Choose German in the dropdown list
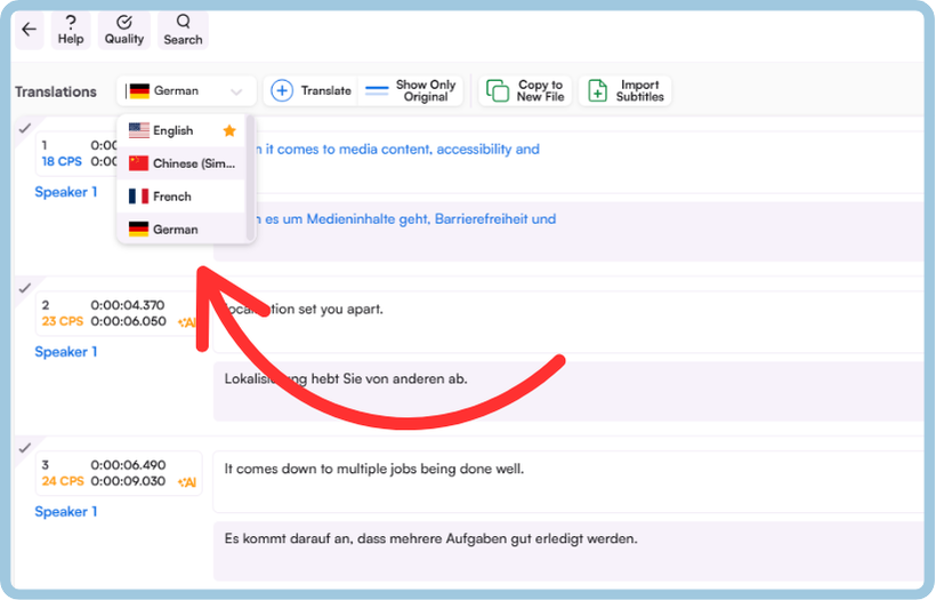This screenshot has height=600, width=936. 181,229
